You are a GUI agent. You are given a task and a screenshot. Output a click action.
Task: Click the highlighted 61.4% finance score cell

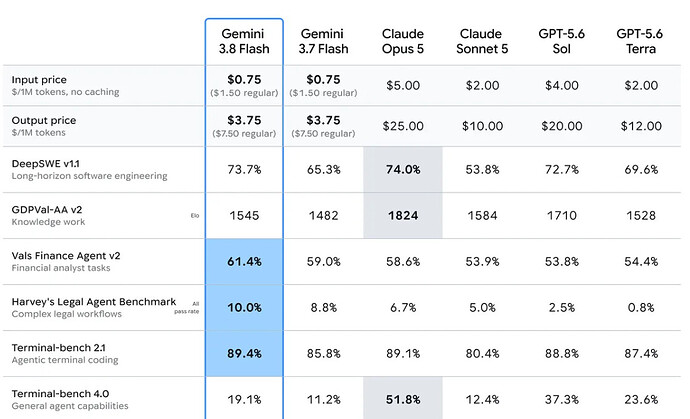[244, 261]
